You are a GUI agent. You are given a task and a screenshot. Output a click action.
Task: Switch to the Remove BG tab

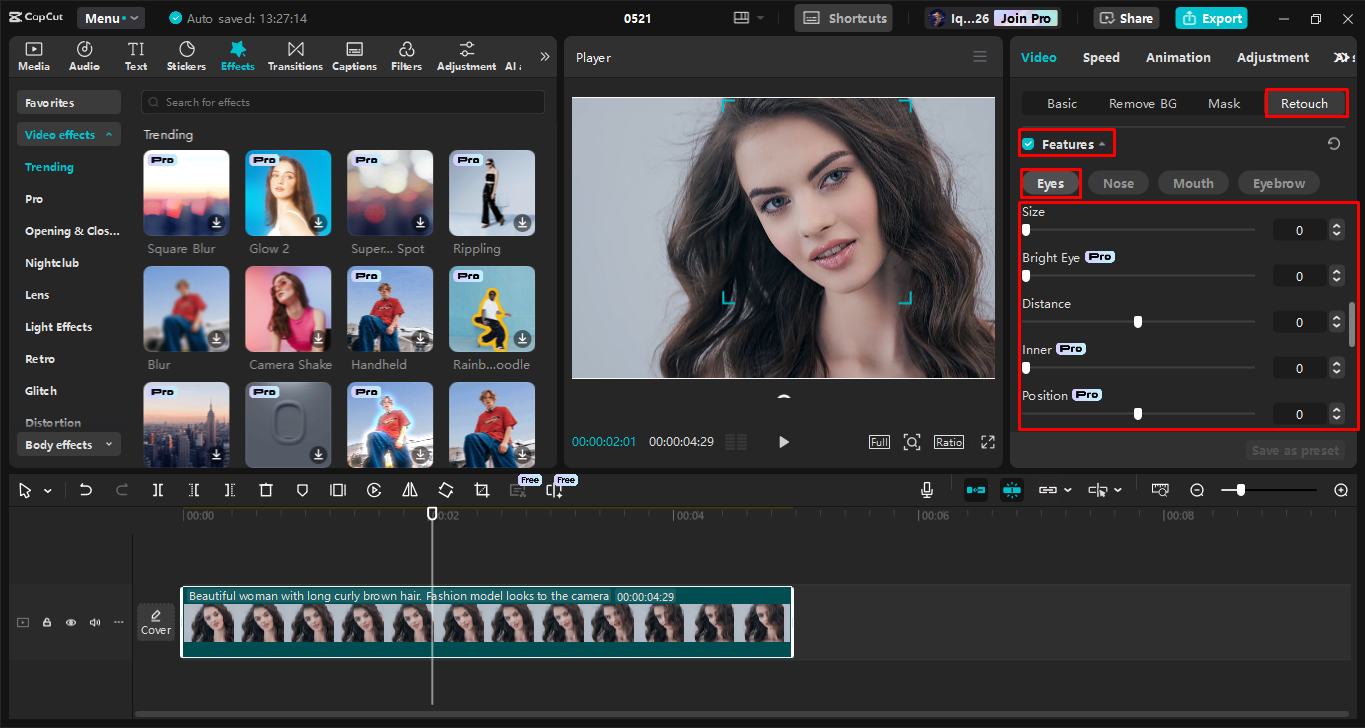click(1142, 103)
